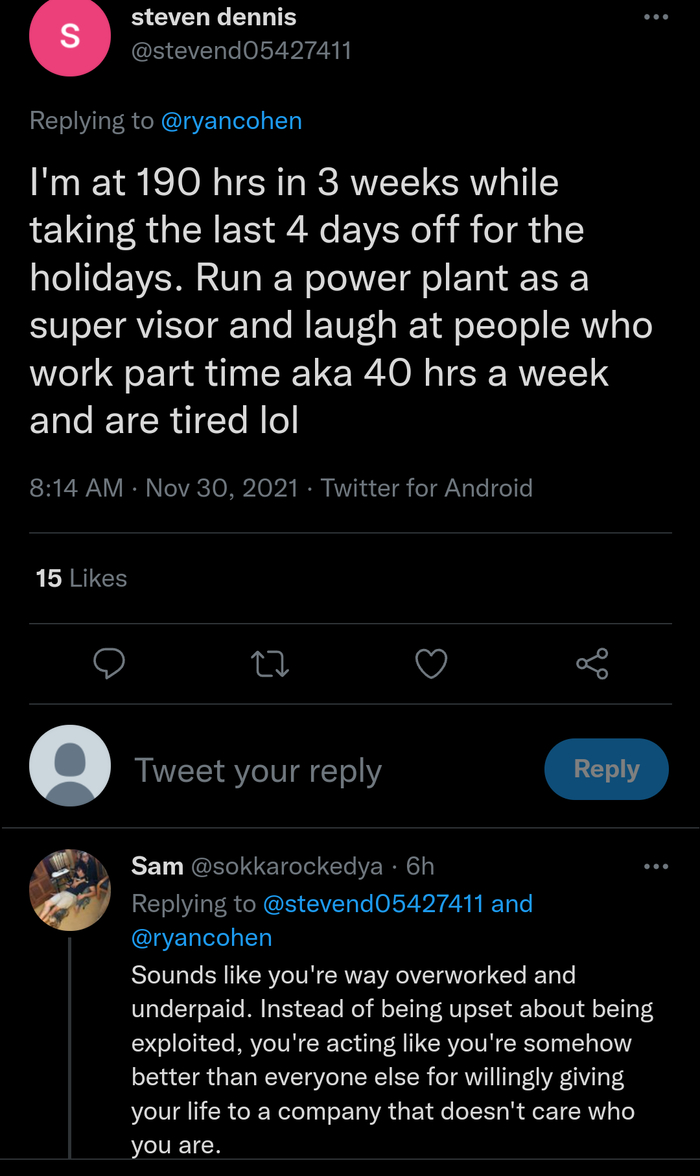
Task: Retweet steven dennis's tweet
Action: pos(271,664)
